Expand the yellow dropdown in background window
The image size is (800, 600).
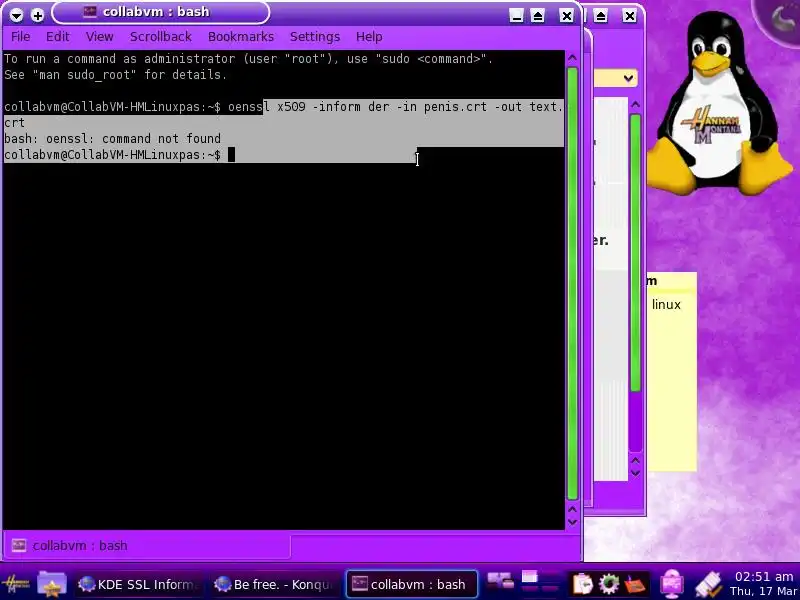[x=628, y=78]
